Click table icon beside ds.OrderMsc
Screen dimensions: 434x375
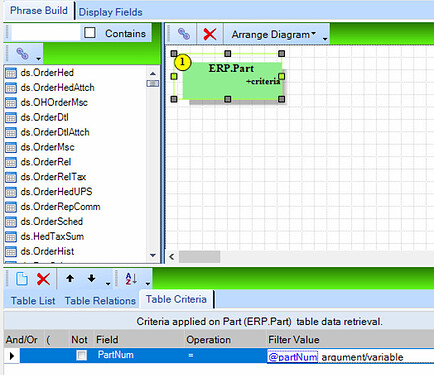click(x=11, y=147)
